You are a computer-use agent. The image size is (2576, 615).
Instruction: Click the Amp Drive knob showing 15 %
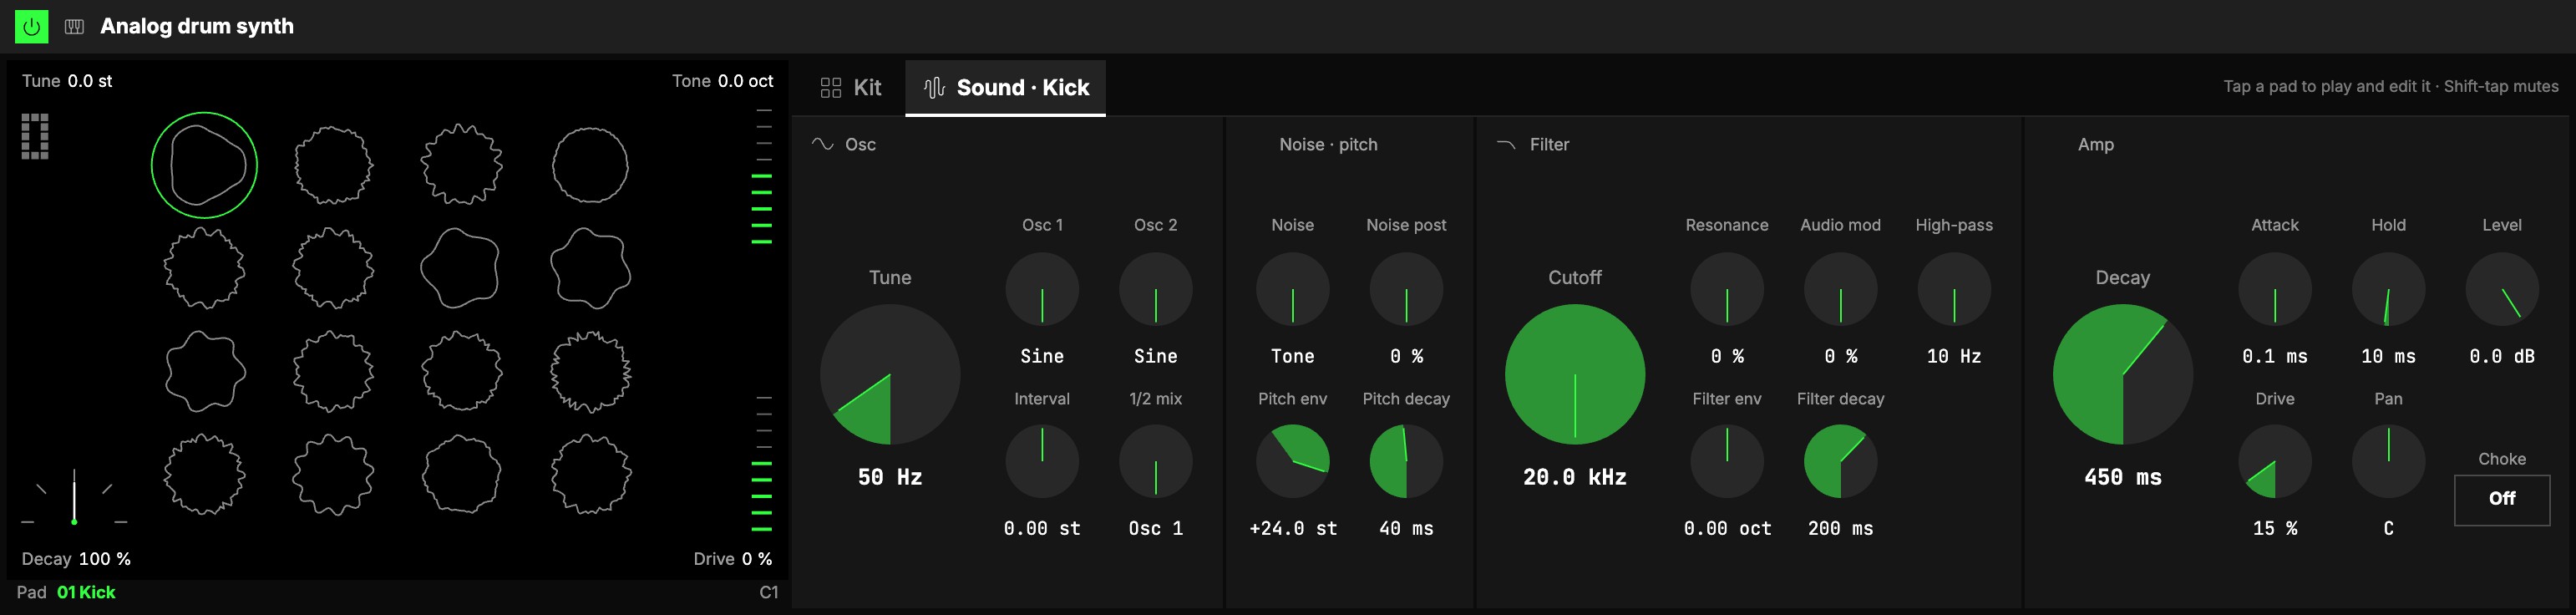(x=2275, y=461)
